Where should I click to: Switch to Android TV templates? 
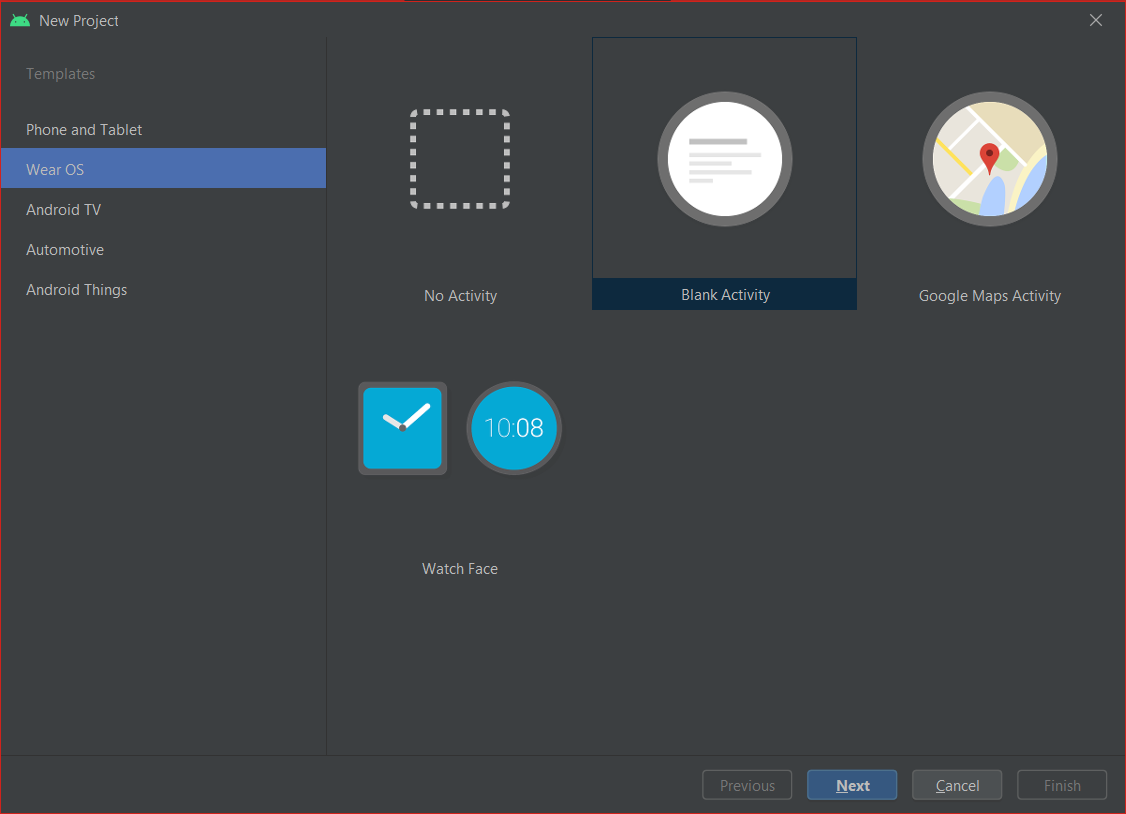click(164, 210)
